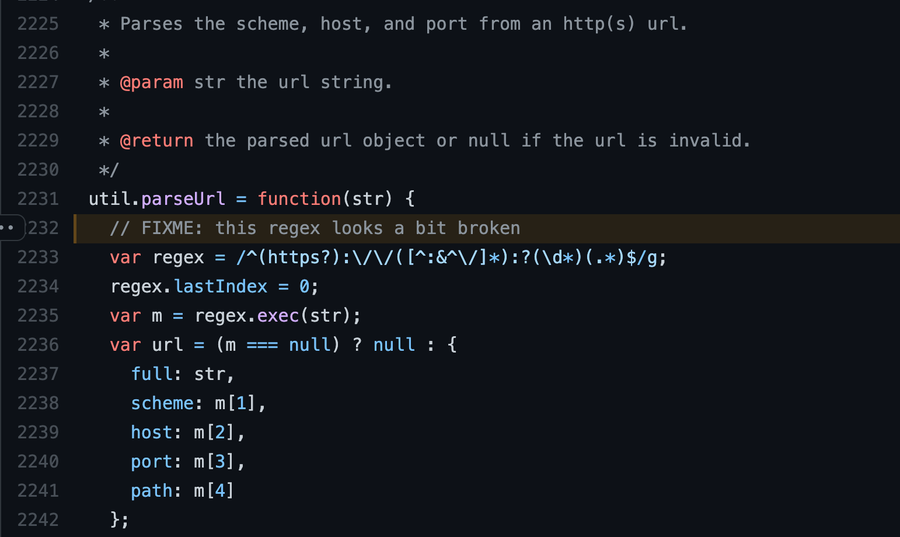This screenshot has height=537, width=900.
Task: Click the port key in the url object
Action: pyautogui.click(x=152, y=462)
